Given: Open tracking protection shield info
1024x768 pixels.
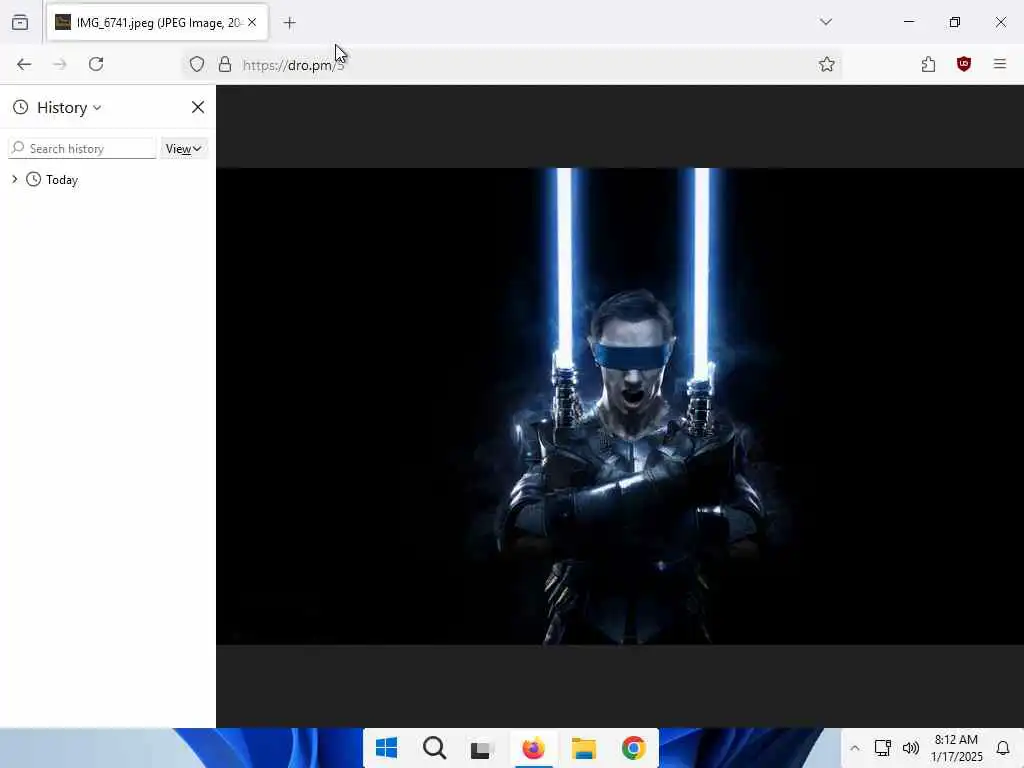Looking at the screenshot, I should 197,64.
